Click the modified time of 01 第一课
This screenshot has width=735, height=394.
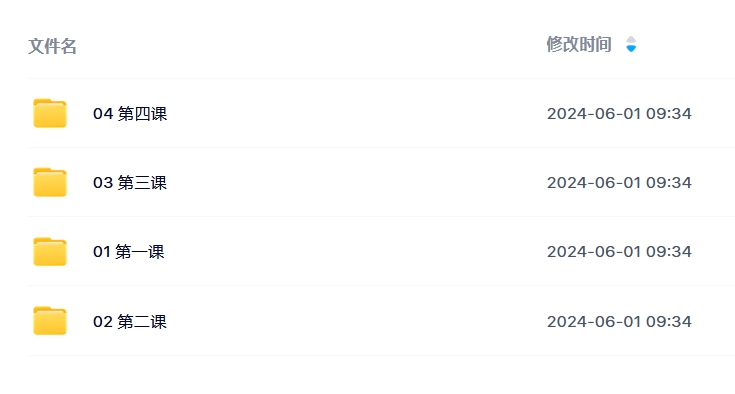click(619, 252)
